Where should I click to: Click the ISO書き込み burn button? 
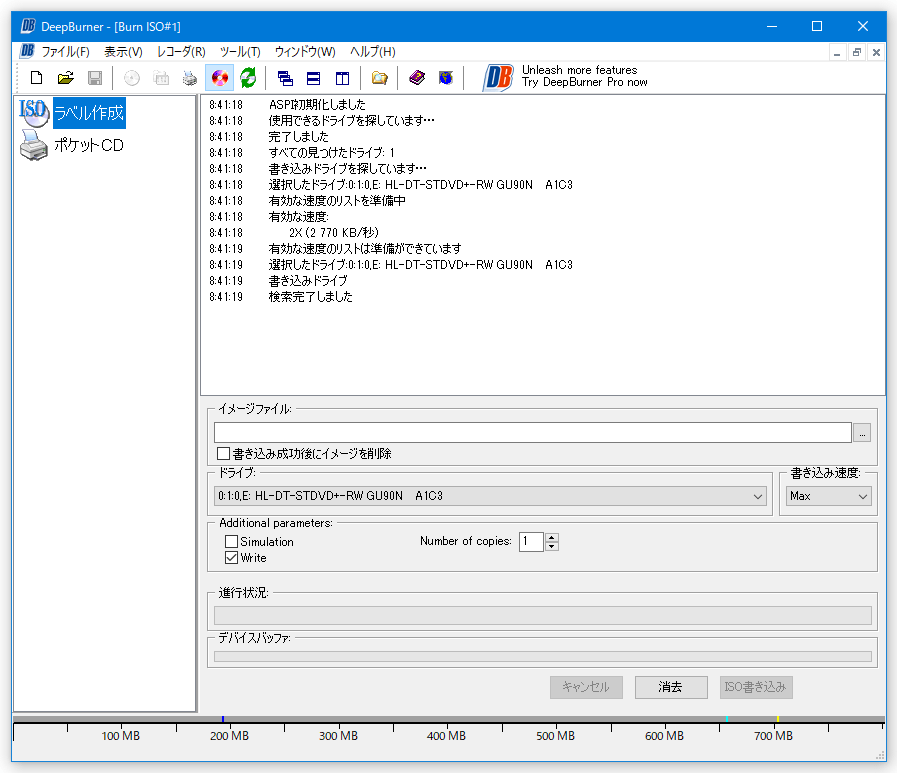click(x=756, y=687)
